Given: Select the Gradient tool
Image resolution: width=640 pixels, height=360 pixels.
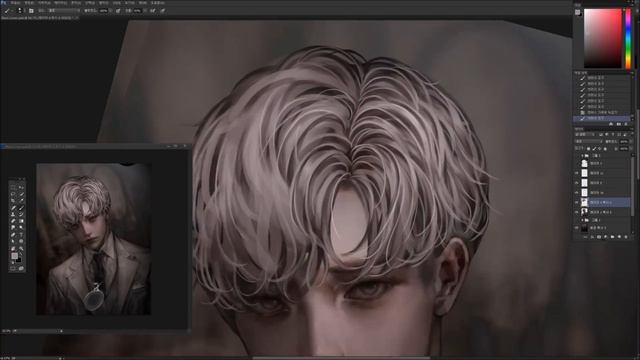Looking at the screenshot, I should 21,221.
